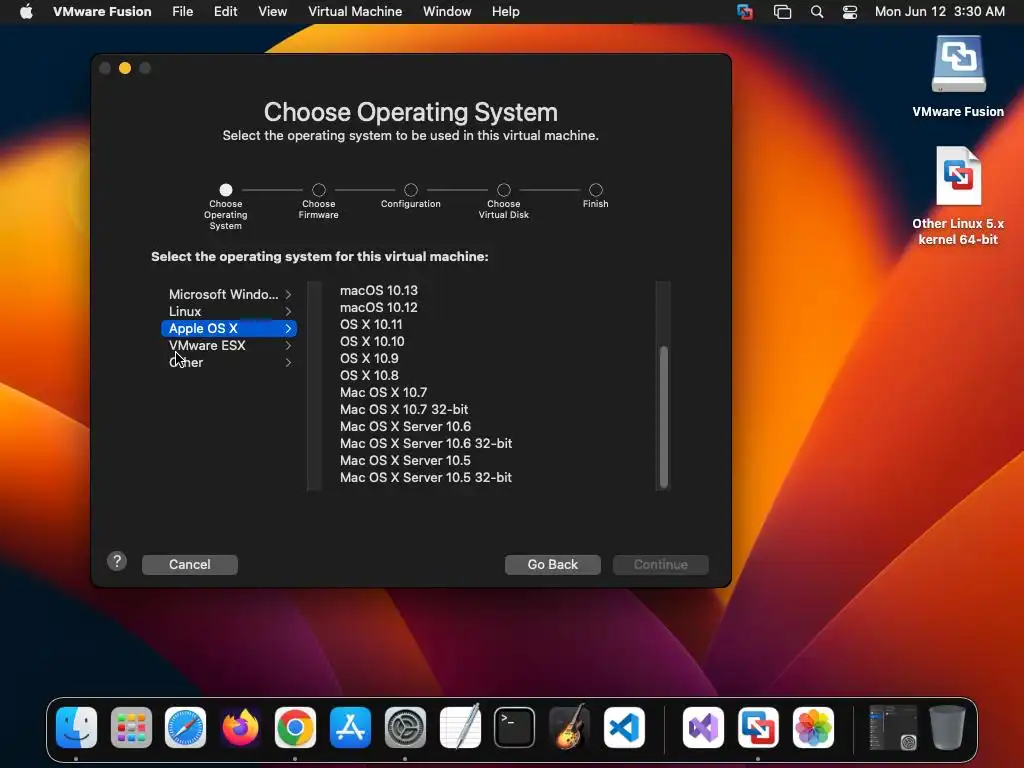Open the Help menu

[505, 12]
